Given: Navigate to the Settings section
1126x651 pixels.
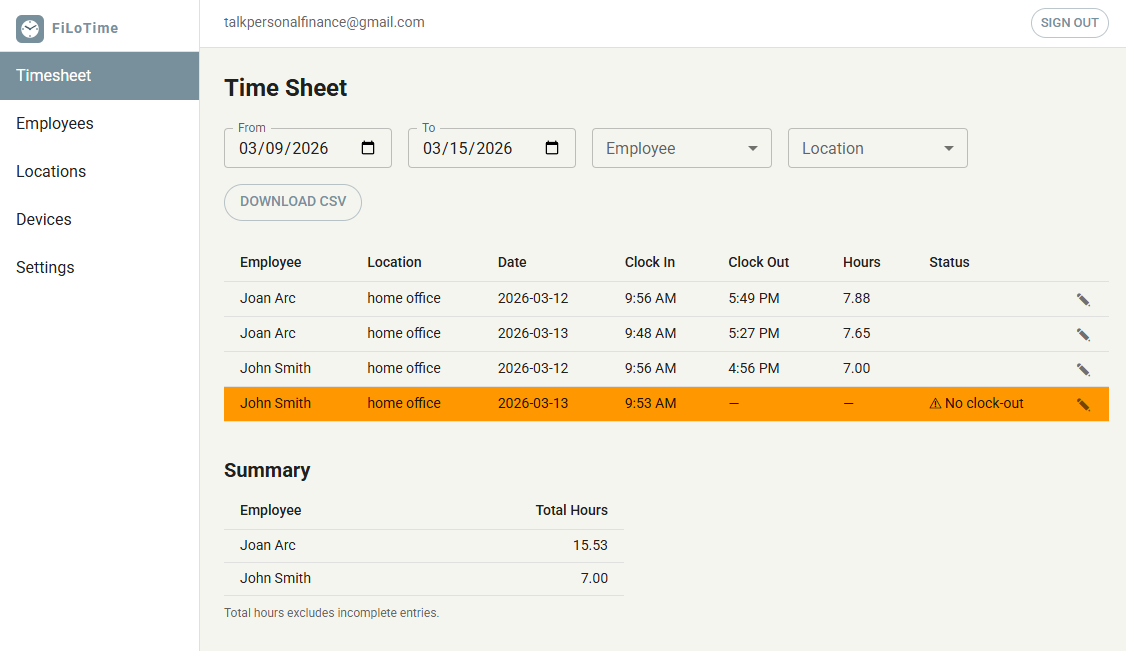Looking at the screenshot, I should (45, 267).
